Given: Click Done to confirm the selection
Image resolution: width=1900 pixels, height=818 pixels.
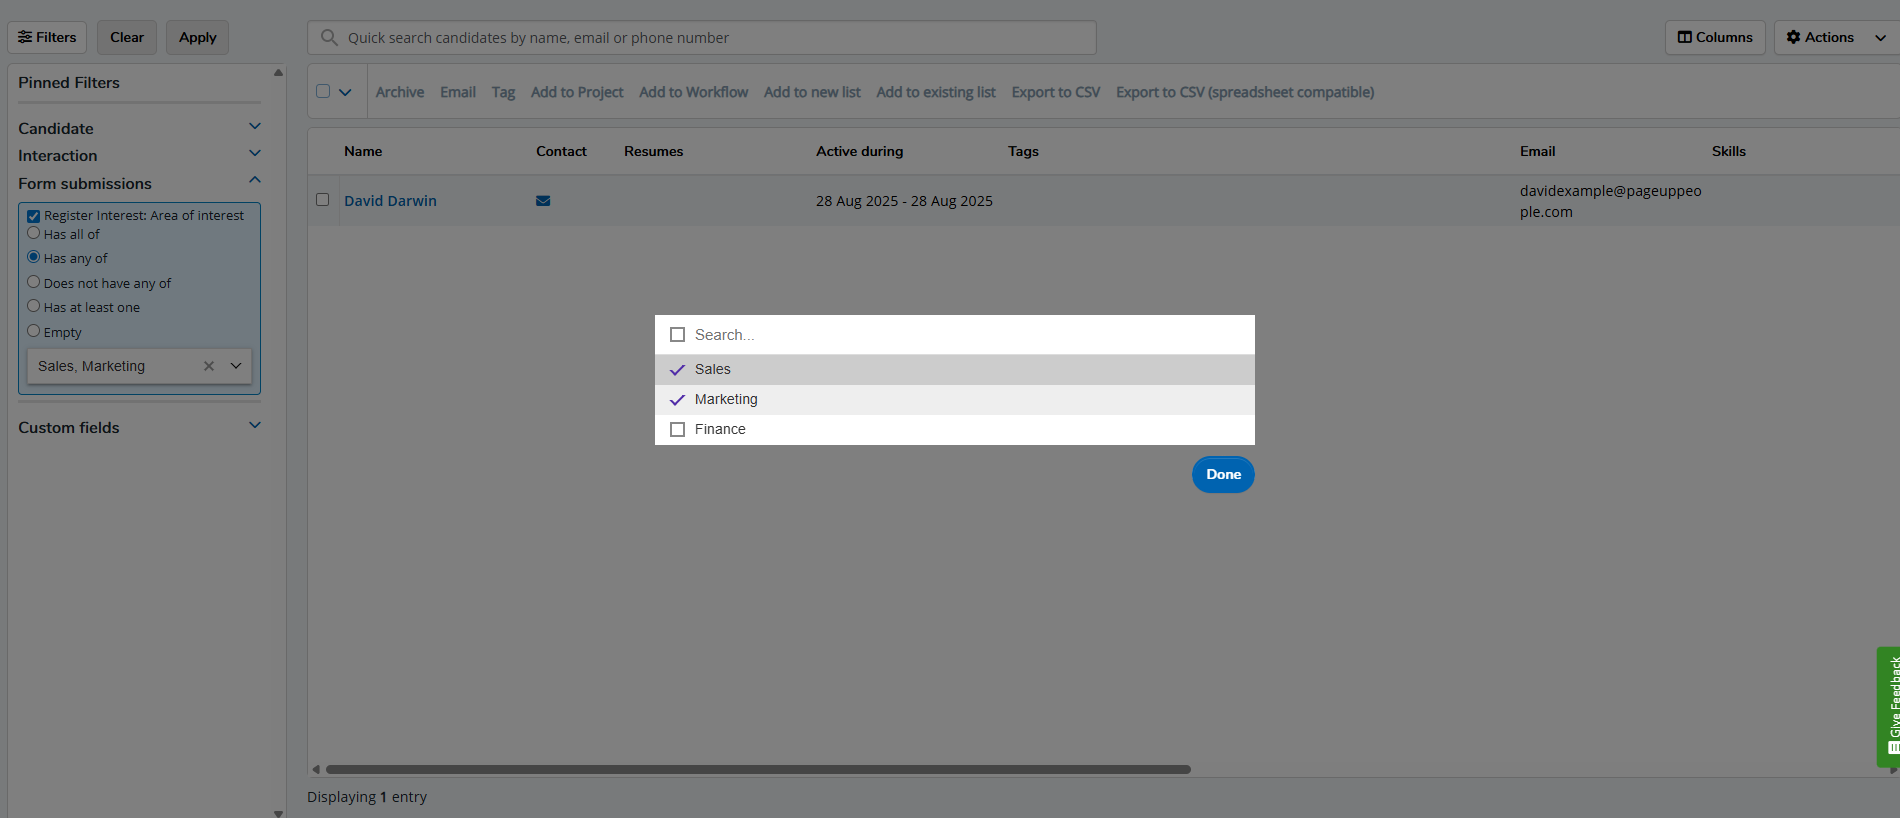Looking at the screenshot, I should click(x=1223, y=474).
